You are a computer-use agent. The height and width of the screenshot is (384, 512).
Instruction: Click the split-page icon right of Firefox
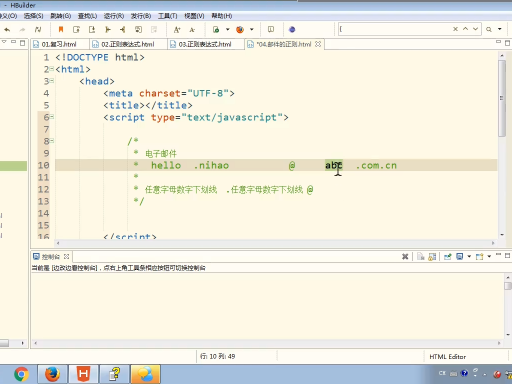(x=271, y=29)
